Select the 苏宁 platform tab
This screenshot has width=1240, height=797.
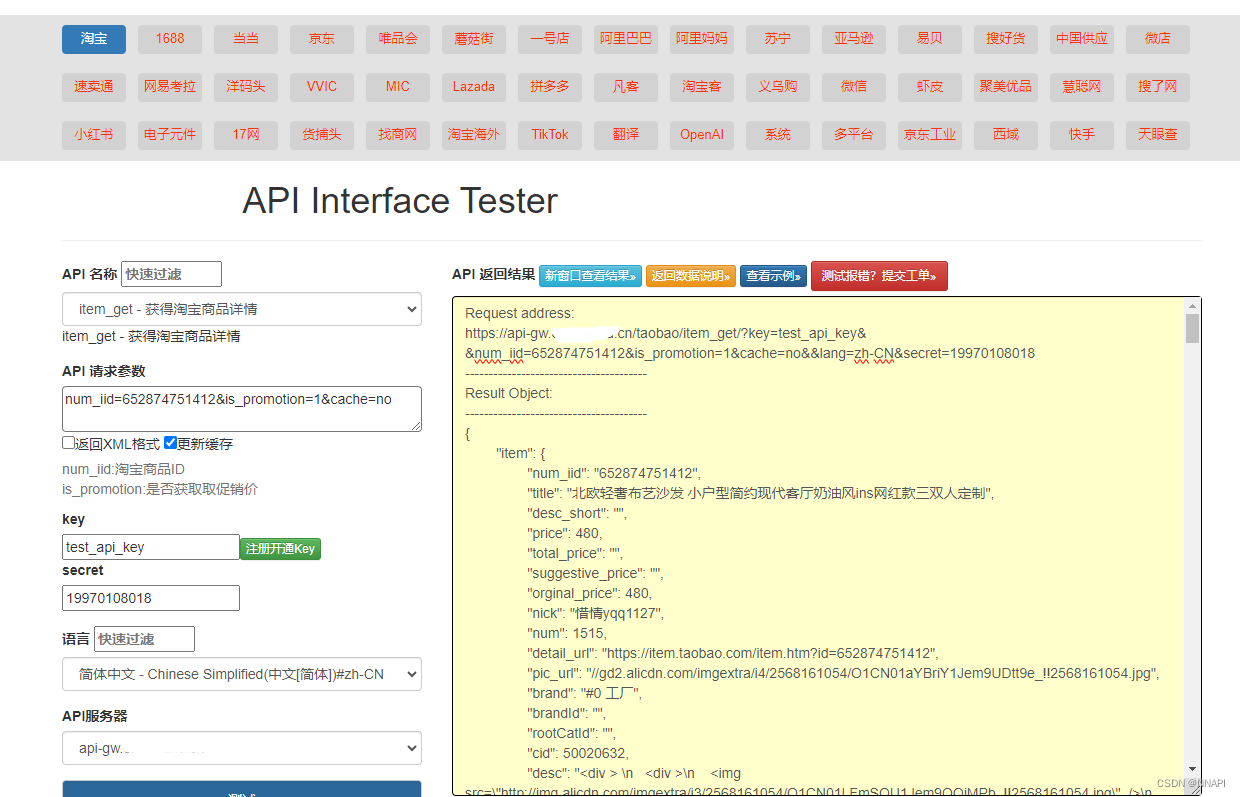pos(778,39)
